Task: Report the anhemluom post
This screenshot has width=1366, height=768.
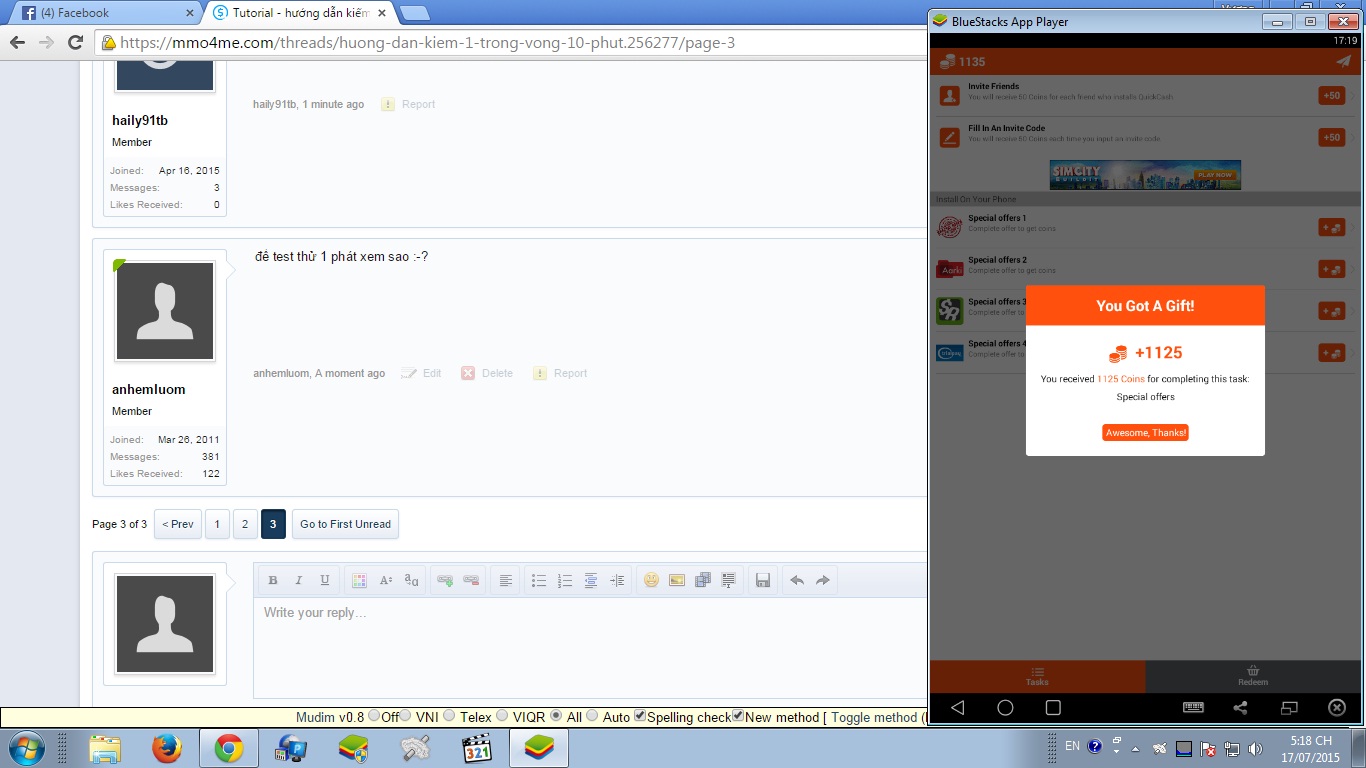Action: 560,373
